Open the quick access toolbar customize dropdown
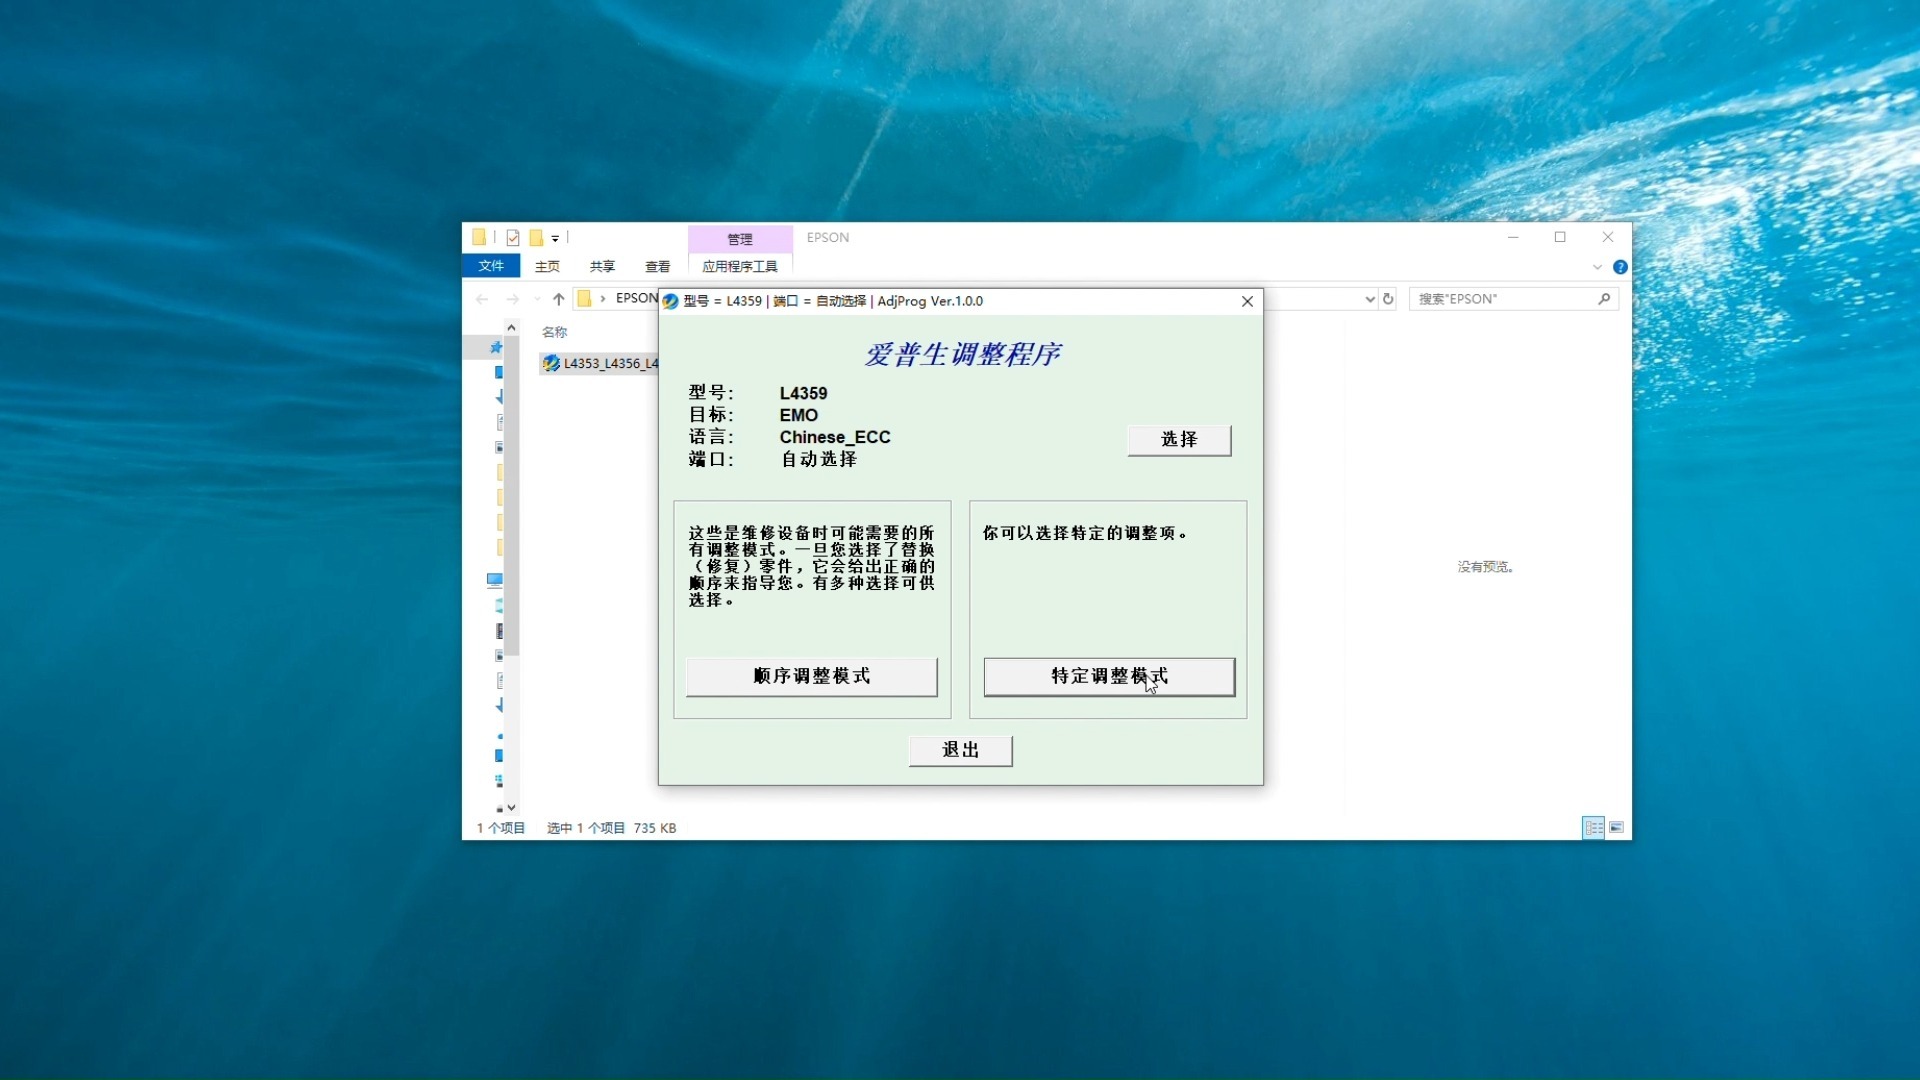The height and width of the screenshot is (1080, 1920). tap(555, 238)
